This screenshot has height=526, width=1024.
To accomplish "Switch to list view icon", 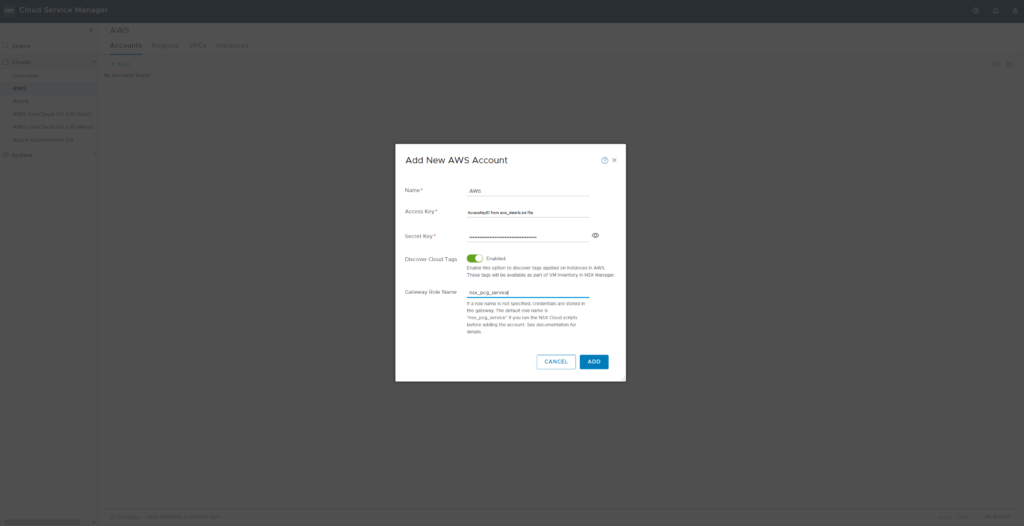I will [x=1008, y=64].
